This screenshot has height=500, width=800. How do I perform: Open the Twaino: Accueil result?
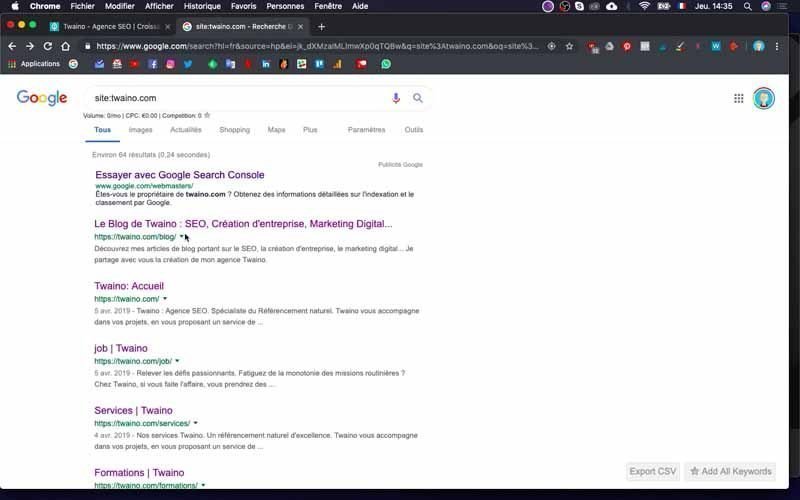coord(129,286)
